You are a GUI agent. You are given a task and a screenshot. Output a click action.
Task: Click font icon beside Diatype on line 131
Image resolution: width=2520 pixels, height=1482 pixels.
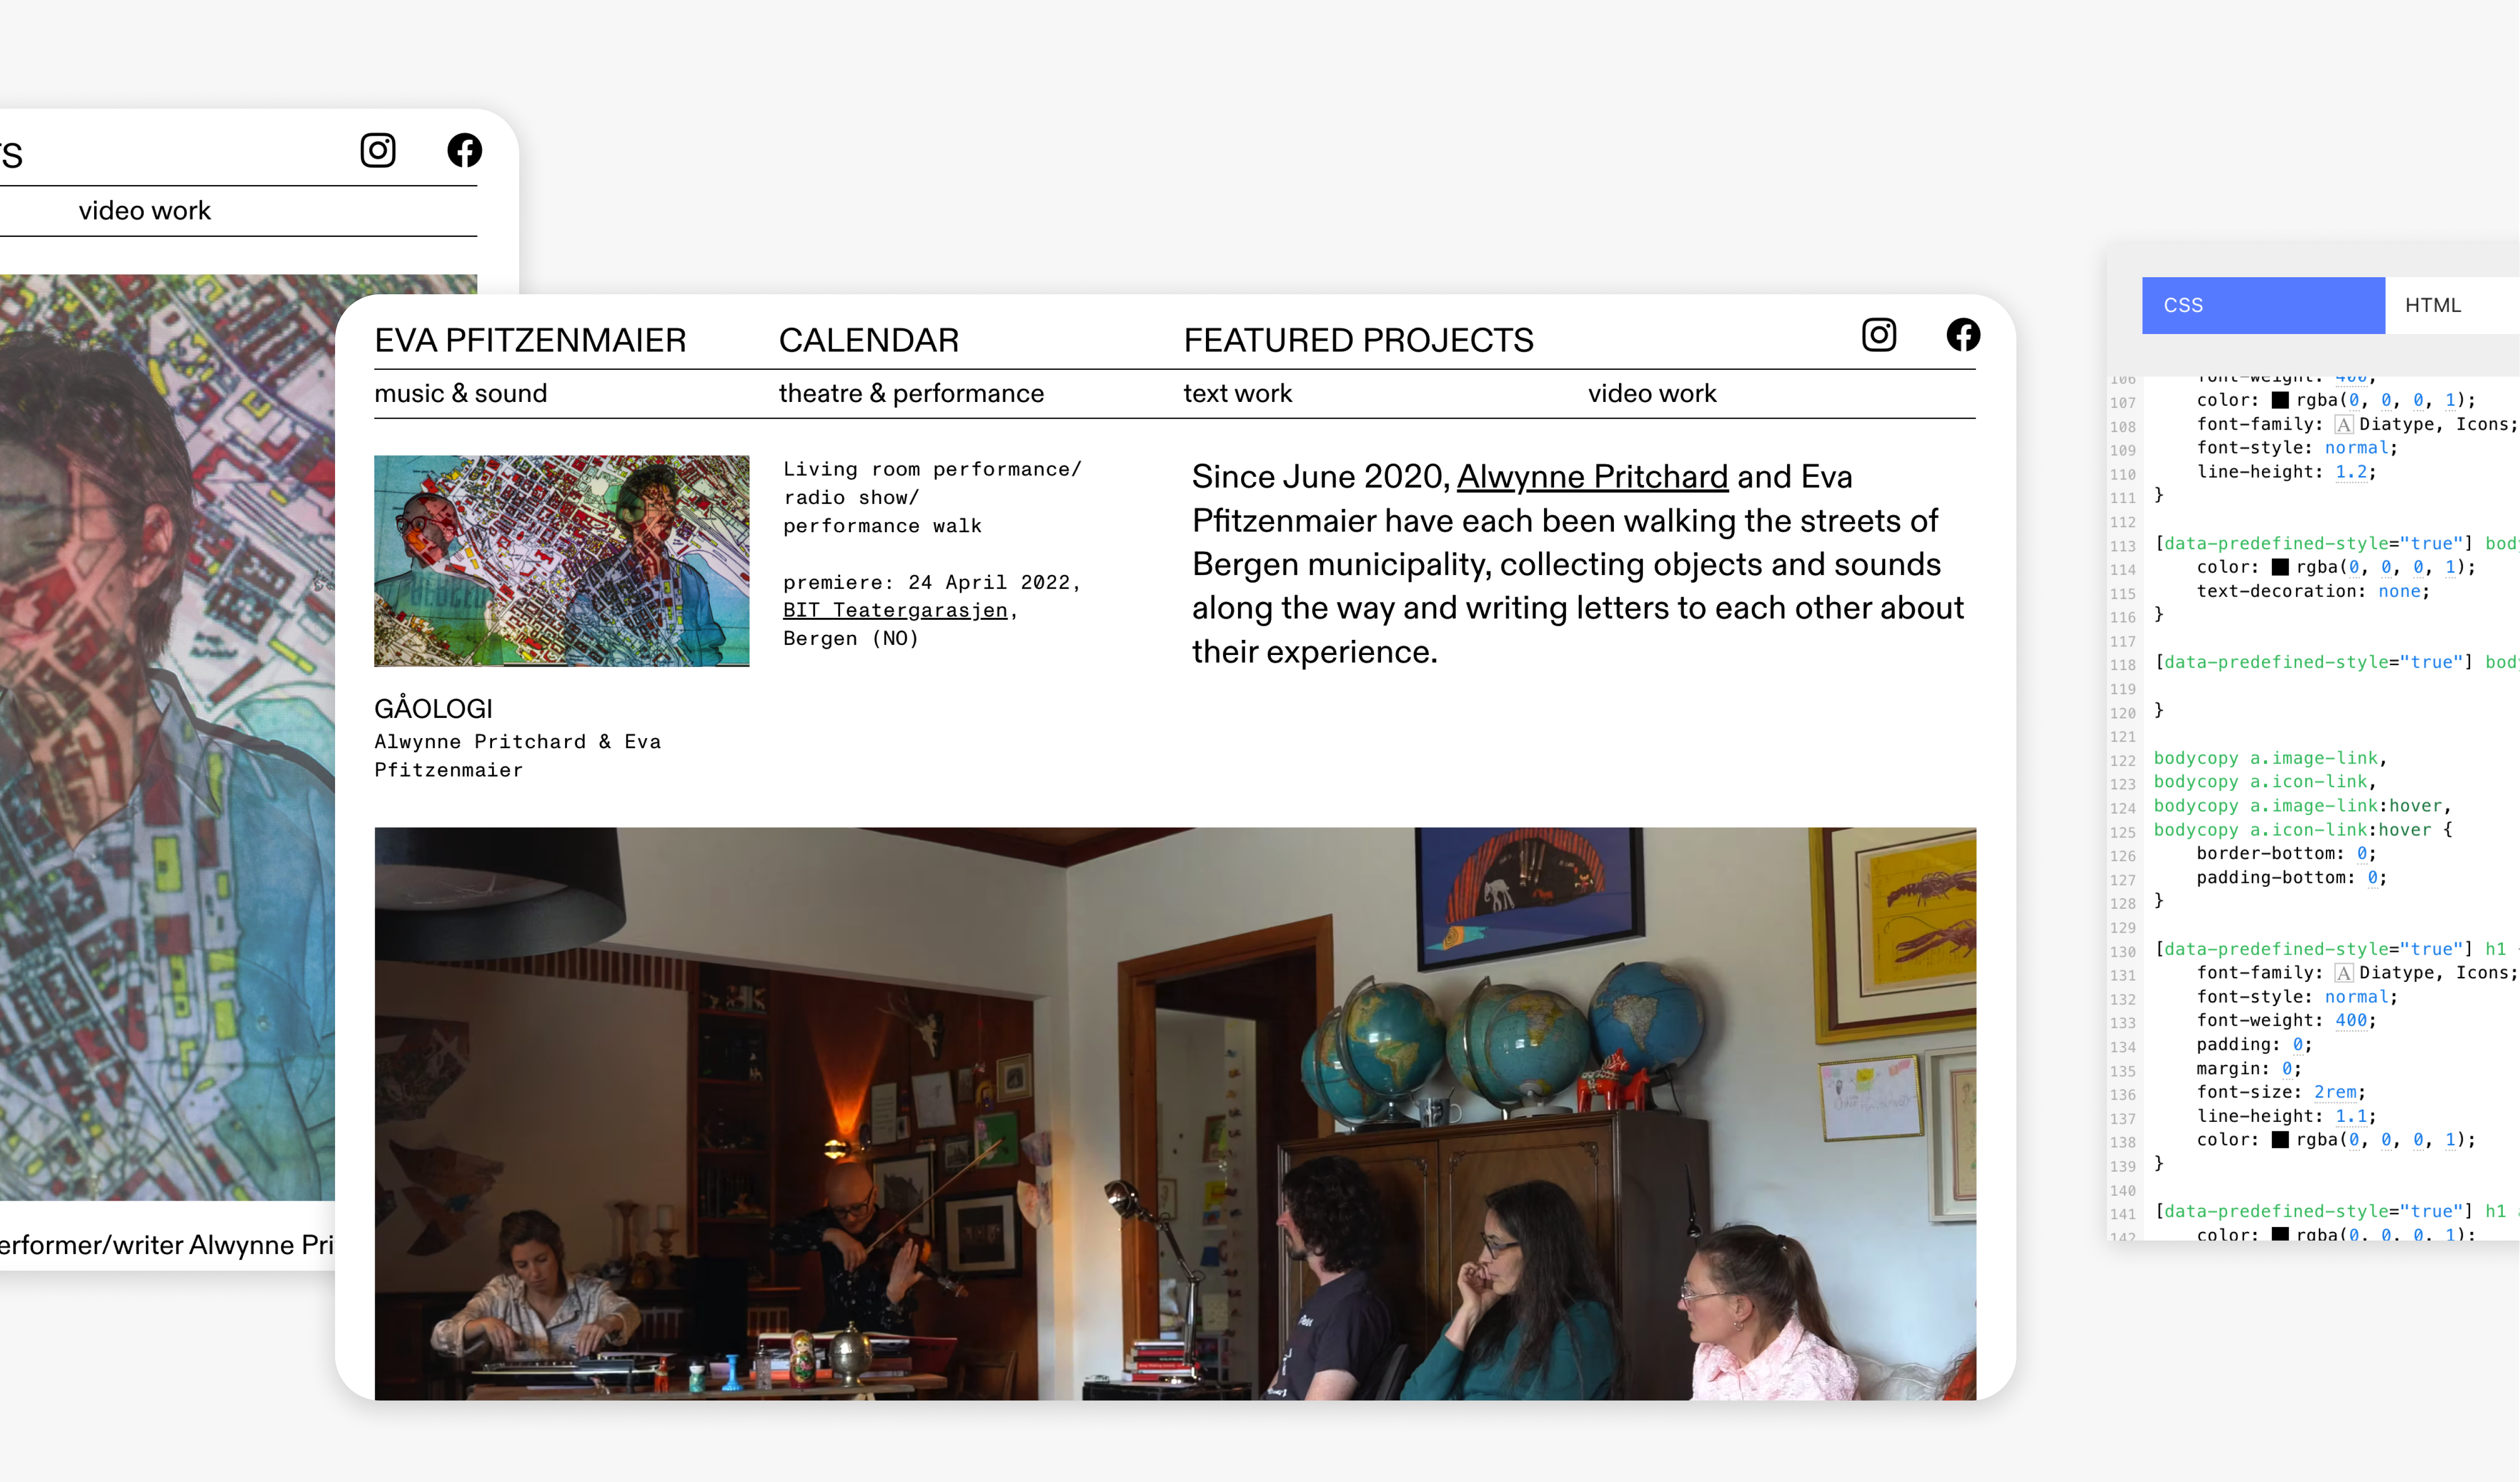pyautogui.click(x=2344, y=973)
